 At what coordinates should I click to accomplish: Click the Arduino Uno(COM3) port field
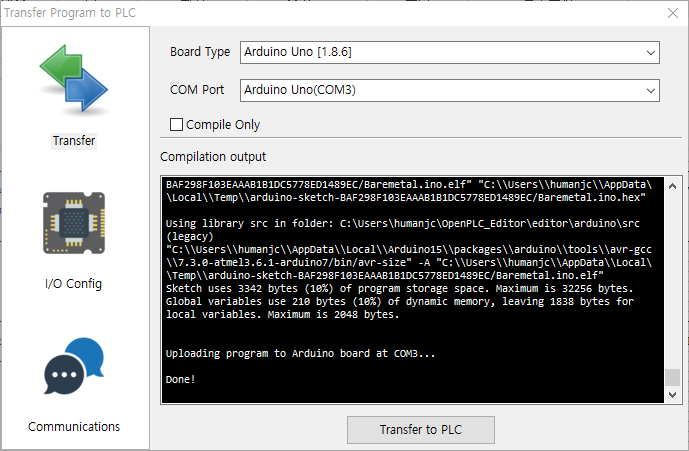[x=450, y=90]
